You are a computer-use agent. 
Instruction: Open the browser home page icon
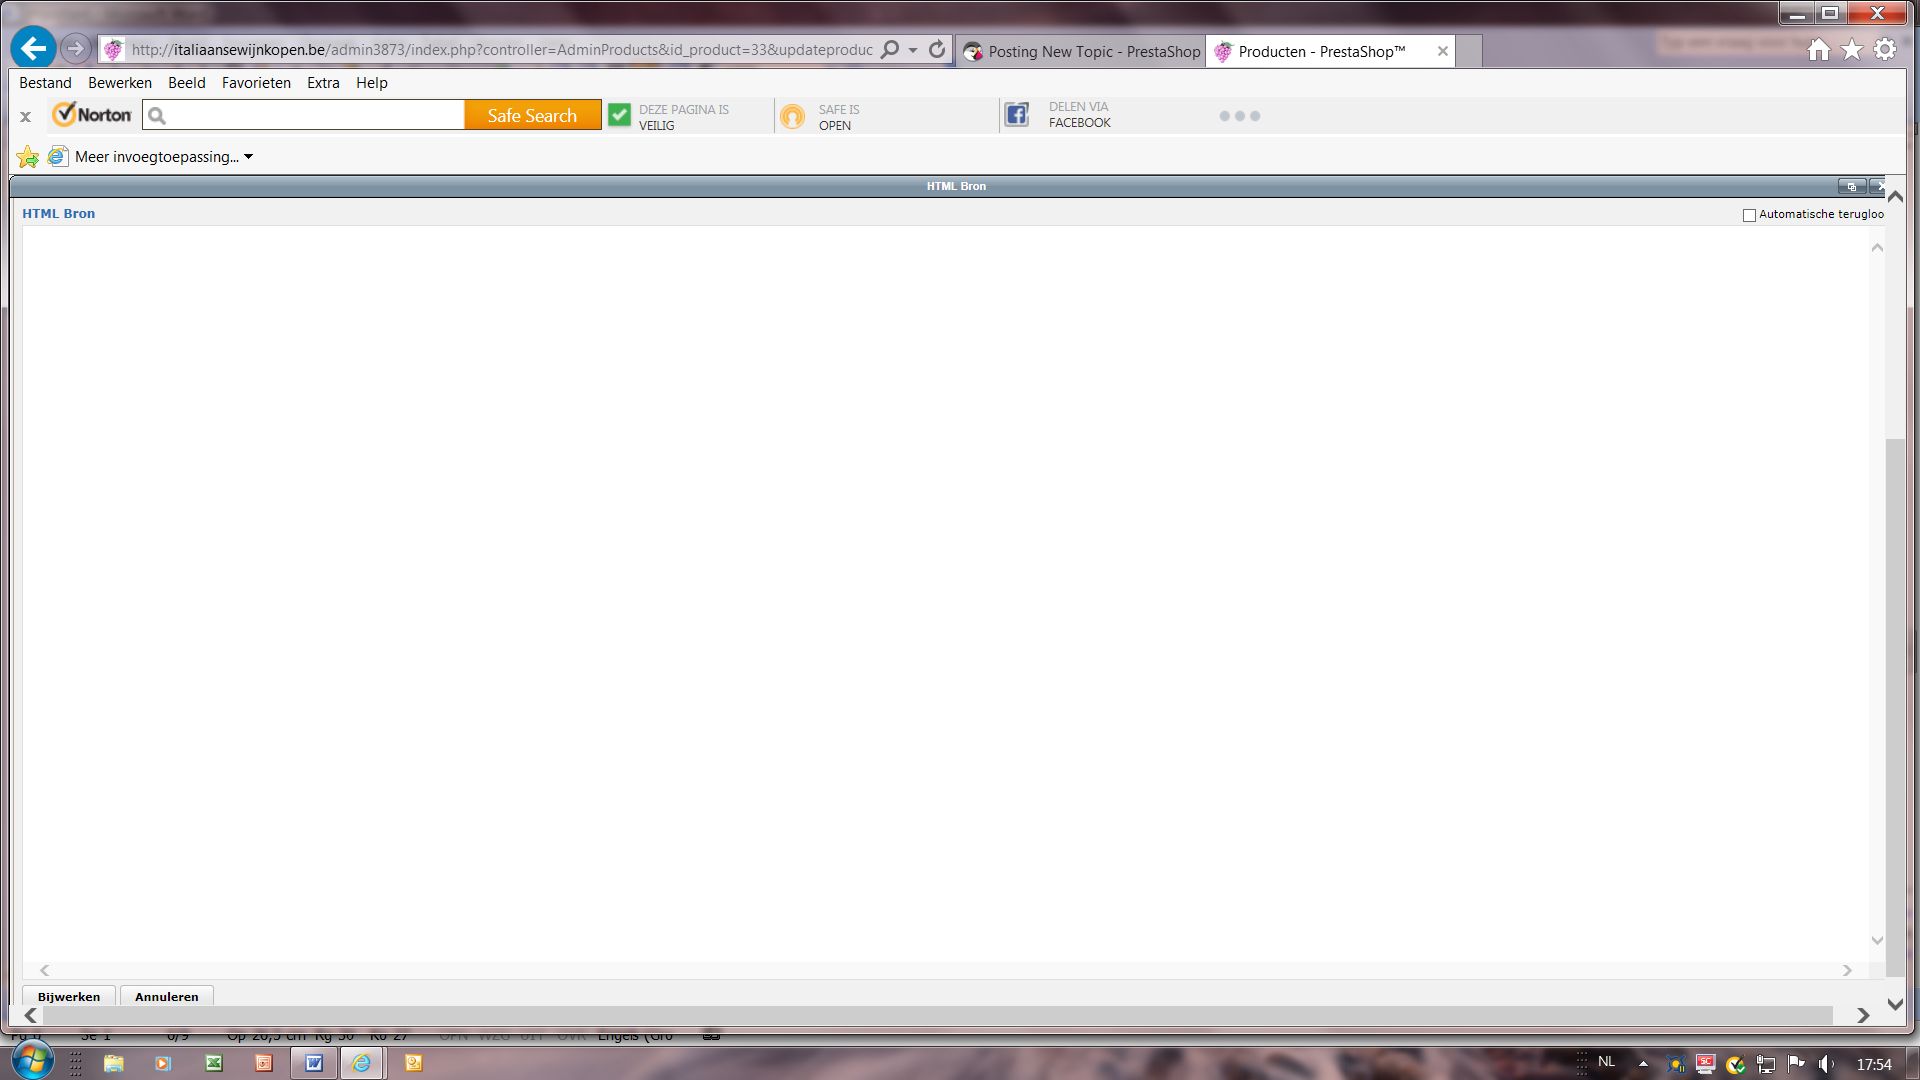(x=1818, y=50)
